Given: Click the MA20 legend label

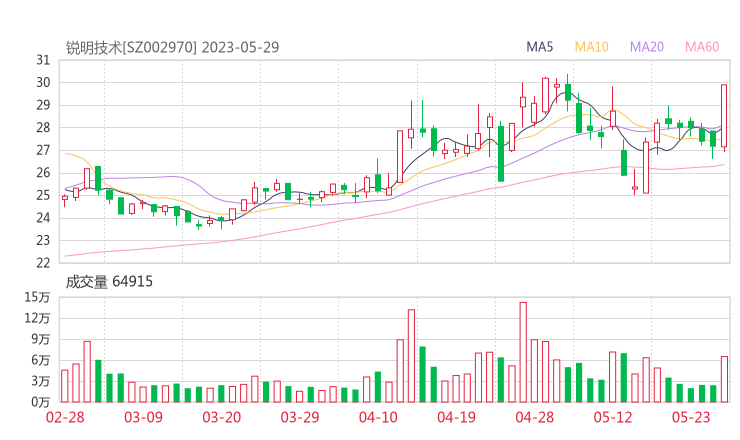Looking at the screenshot, I should point(647,47).
